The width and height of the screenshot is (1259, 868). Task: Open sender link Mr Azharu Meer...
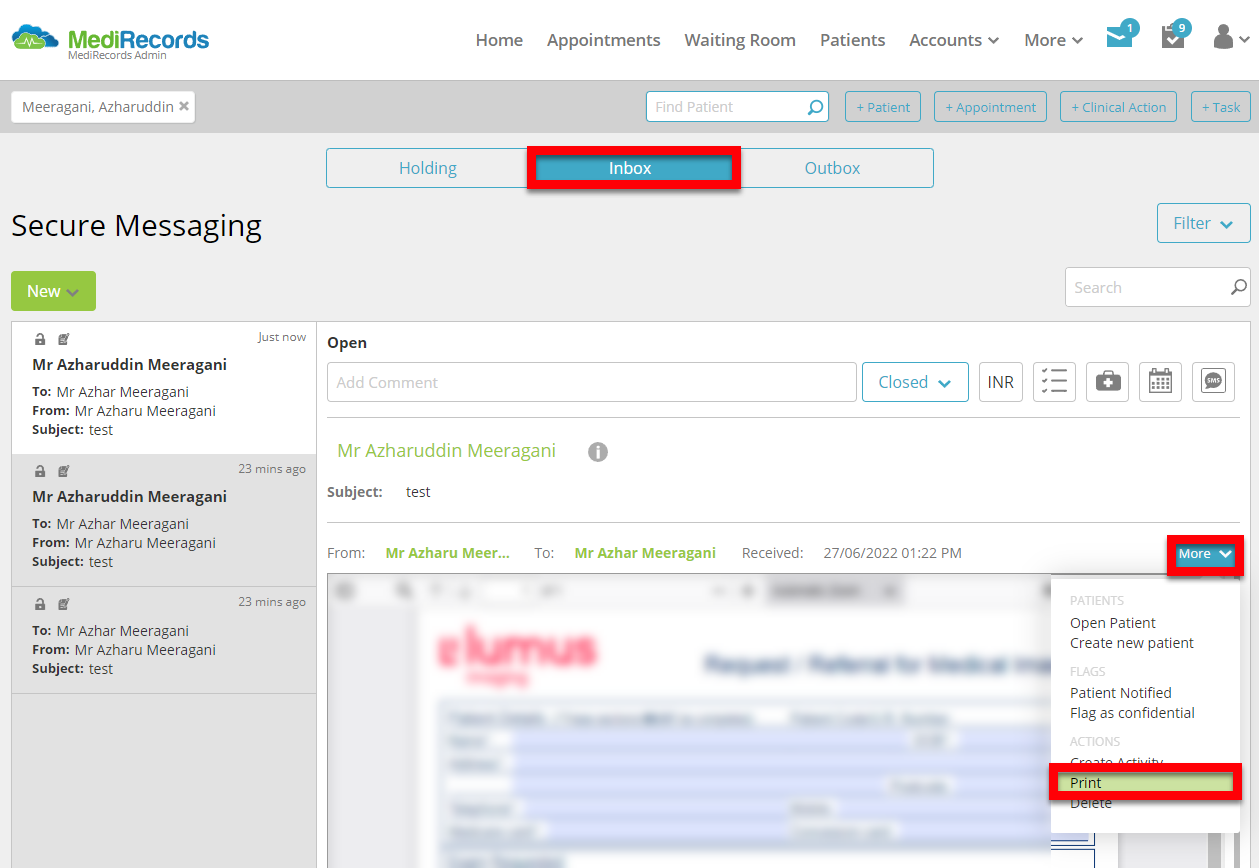(447, 553)
